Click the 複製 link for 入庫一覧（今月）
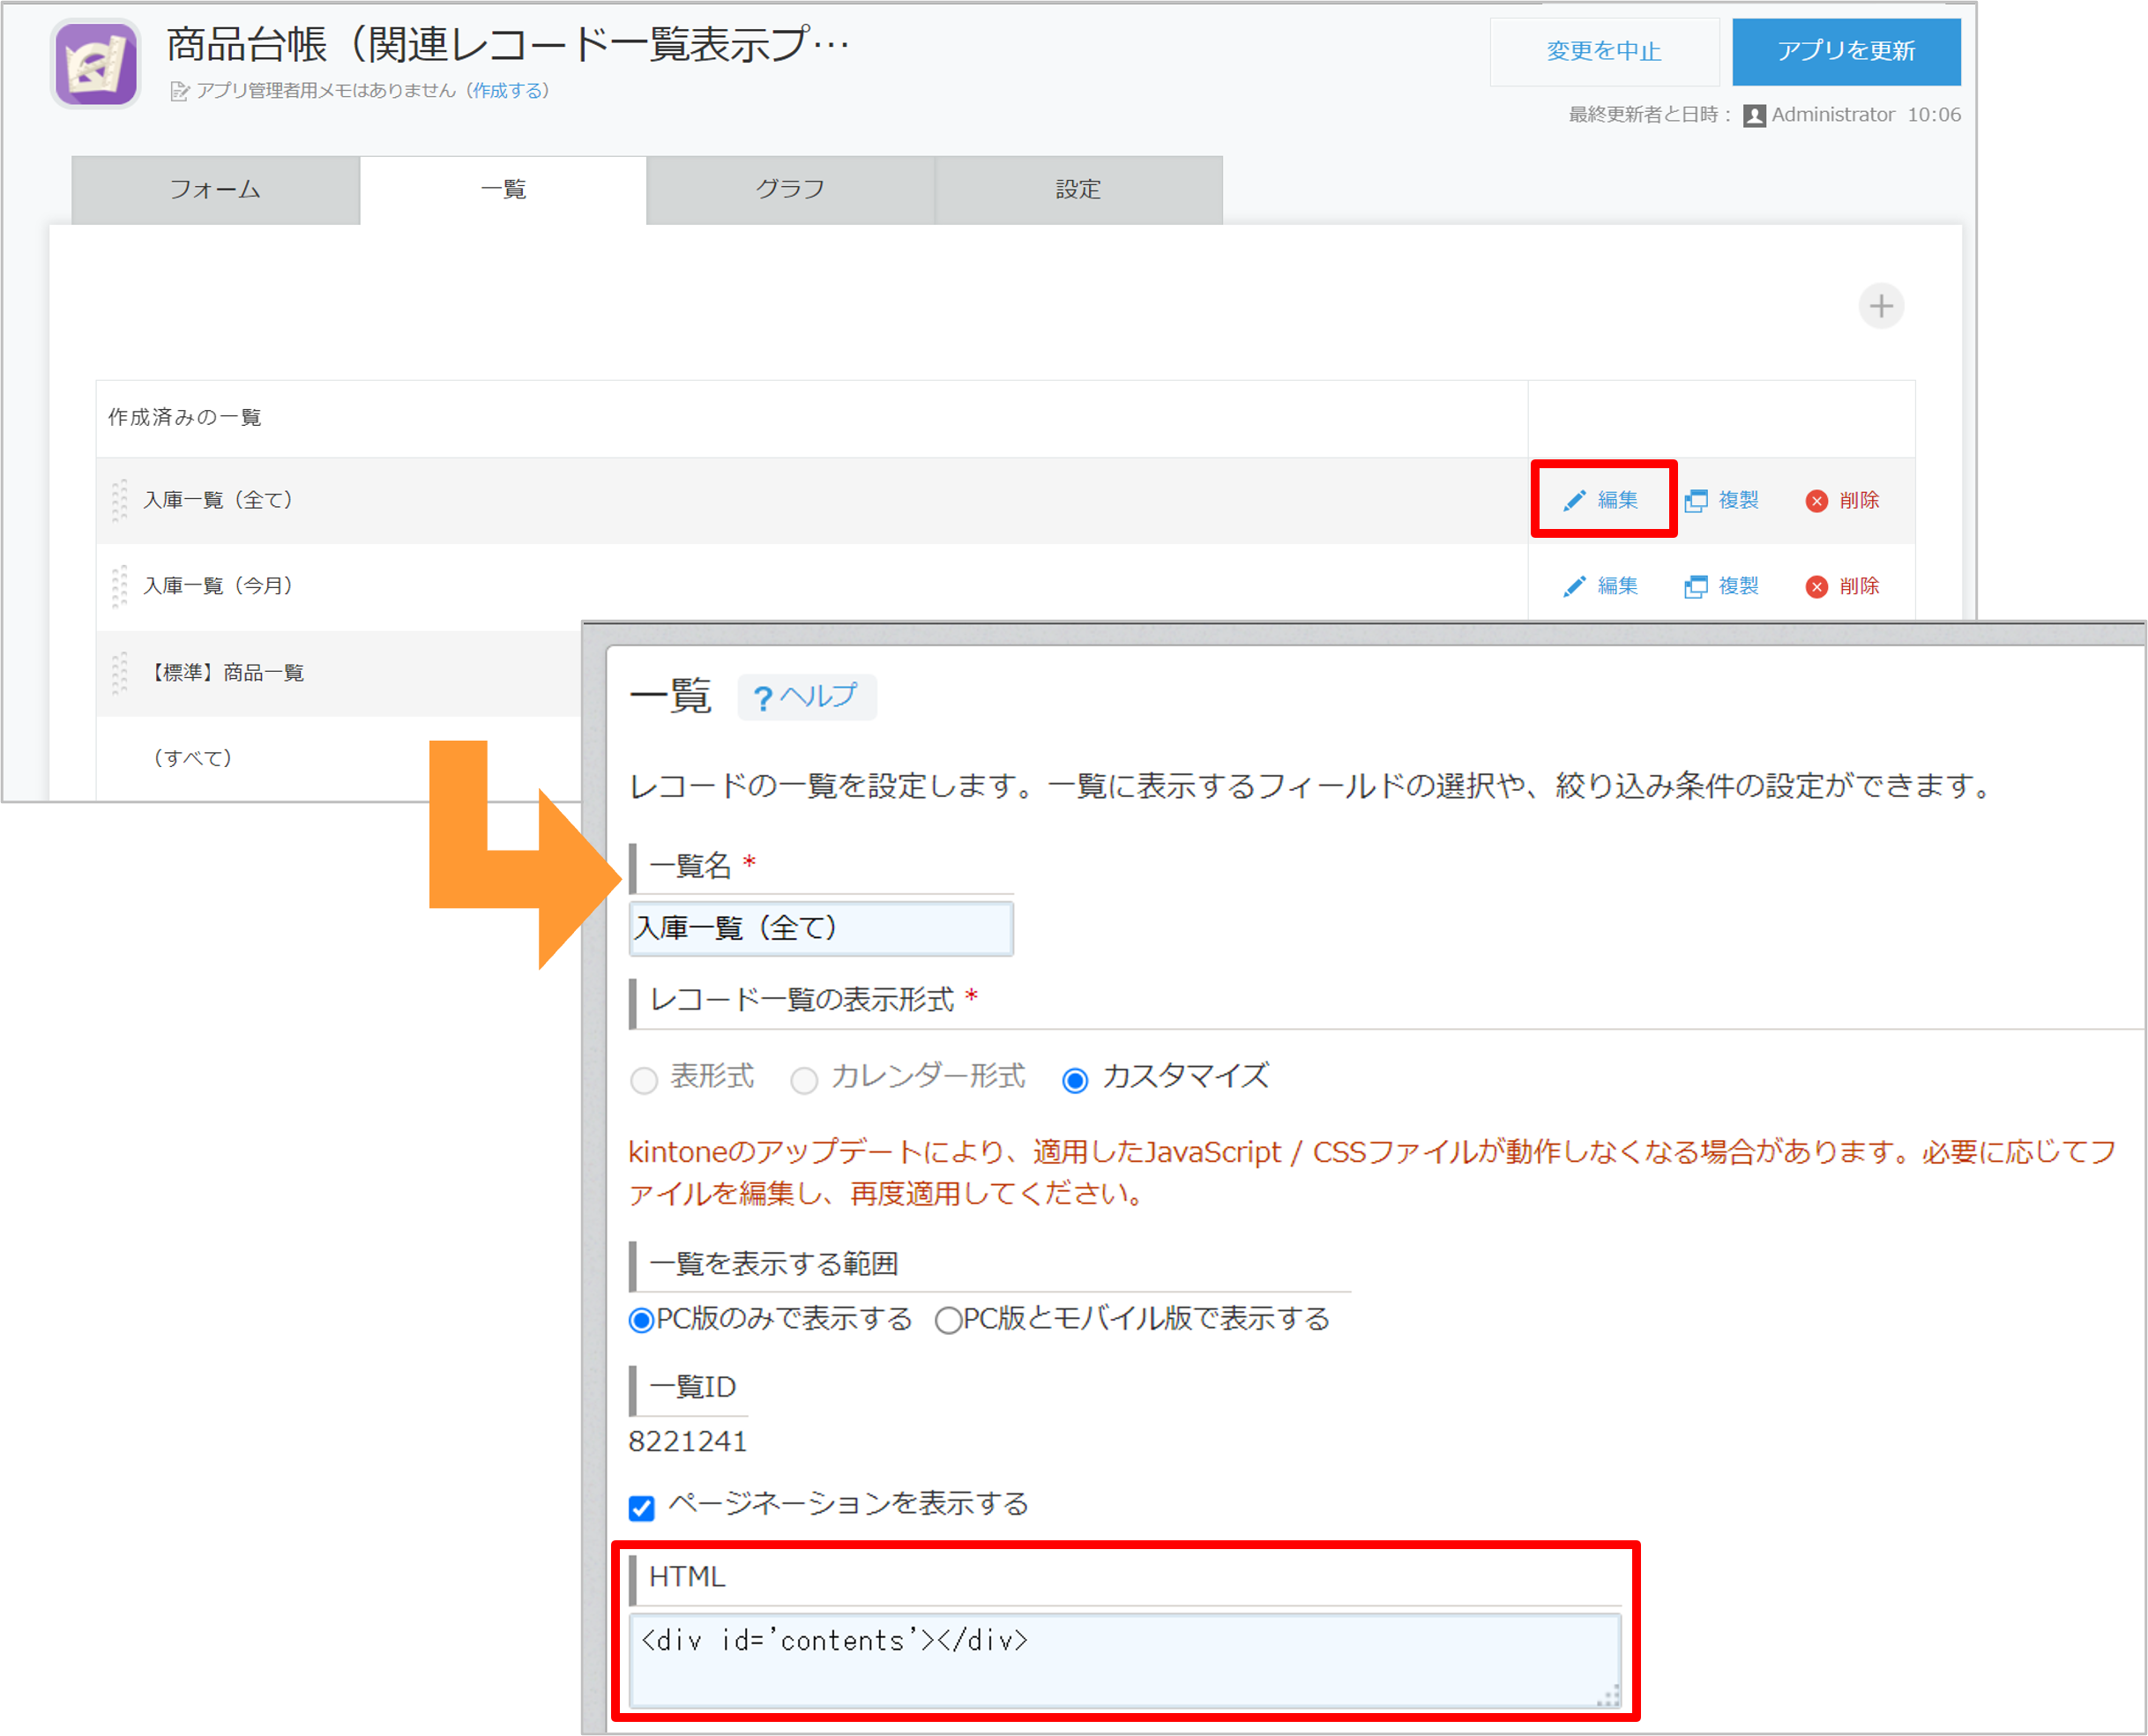2148x1736 pixels. click(x=1739, y=586)
